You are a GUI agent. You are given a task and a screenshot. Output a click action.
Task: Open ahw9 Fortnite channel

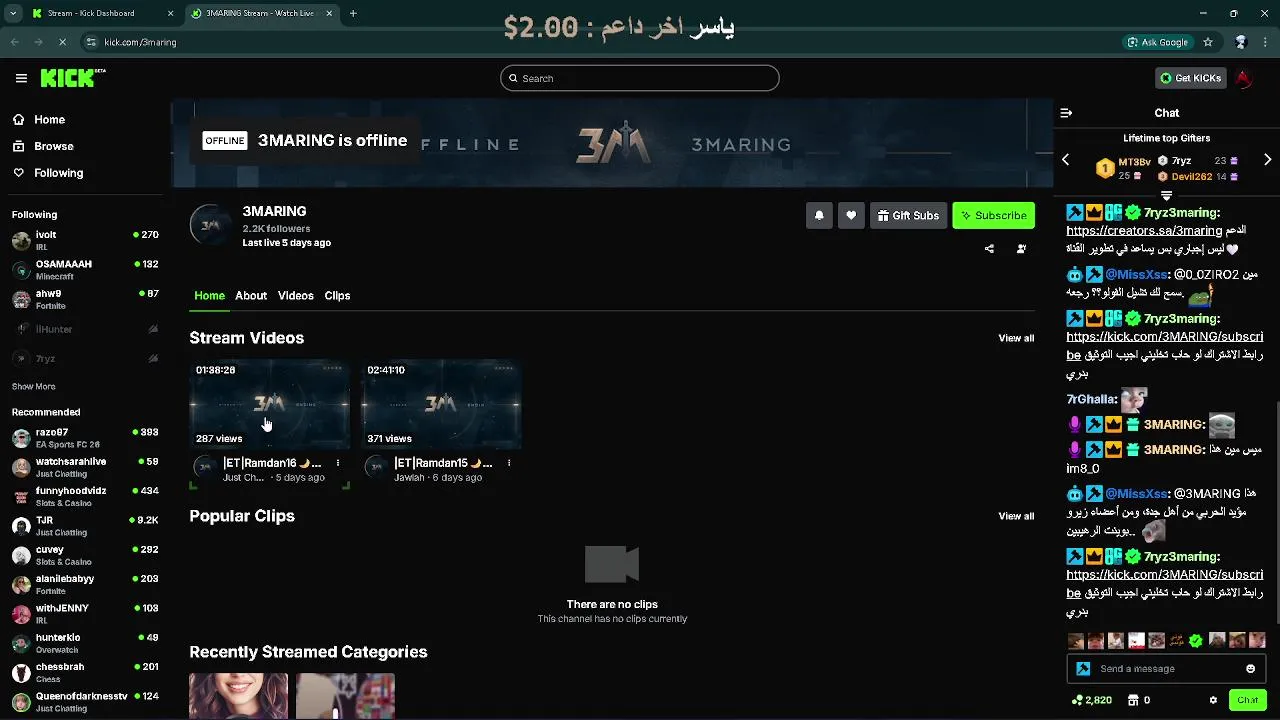[85, 299]
